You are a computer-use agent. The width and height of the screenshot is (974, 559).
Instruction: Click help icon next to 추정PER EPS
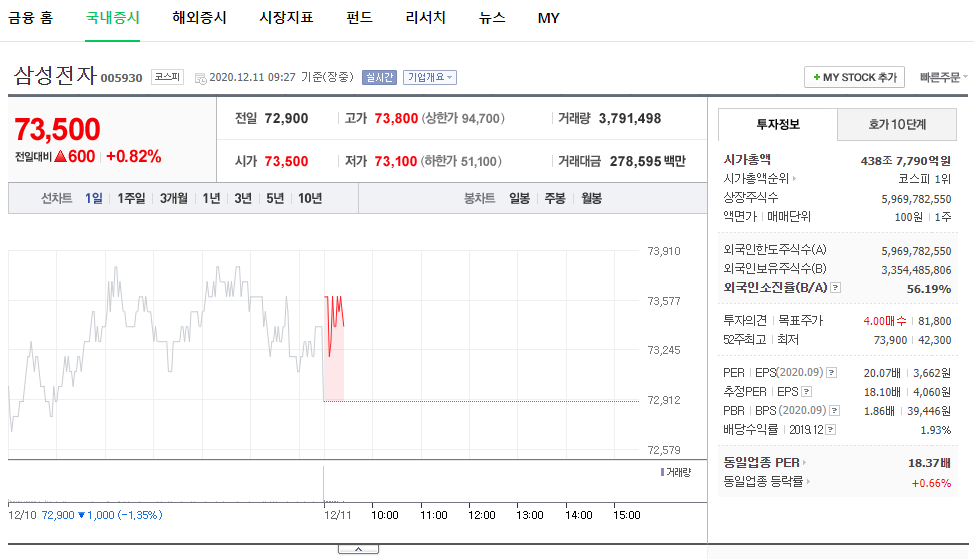coord(806,392)
